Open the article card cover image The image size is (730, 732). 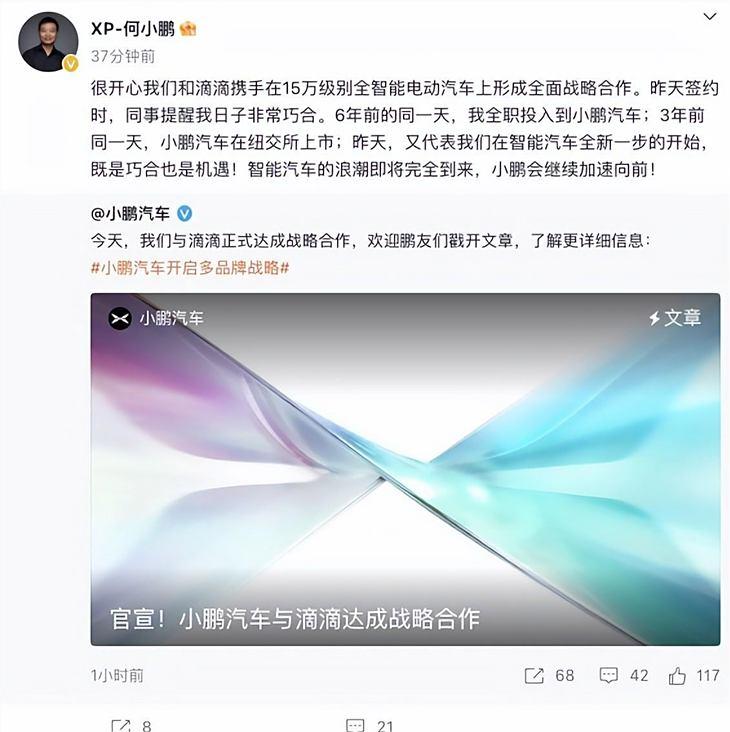click(405, 469)
